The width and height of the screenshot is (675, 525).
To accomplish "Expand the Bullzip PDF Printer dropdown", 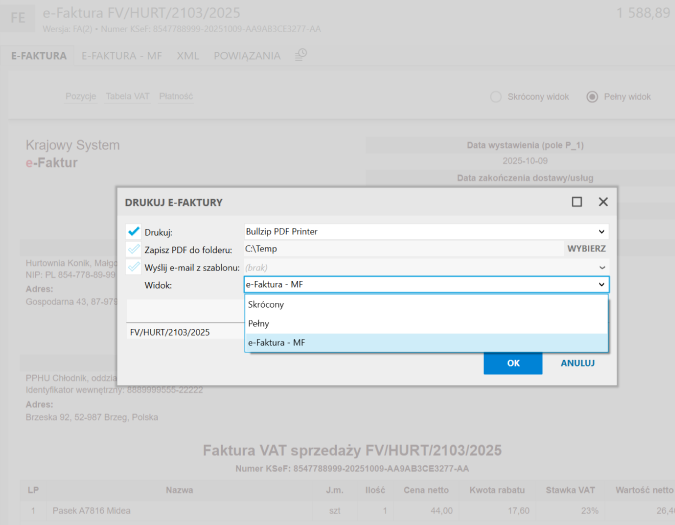I will pyautogui.click(x=602, y=231).
